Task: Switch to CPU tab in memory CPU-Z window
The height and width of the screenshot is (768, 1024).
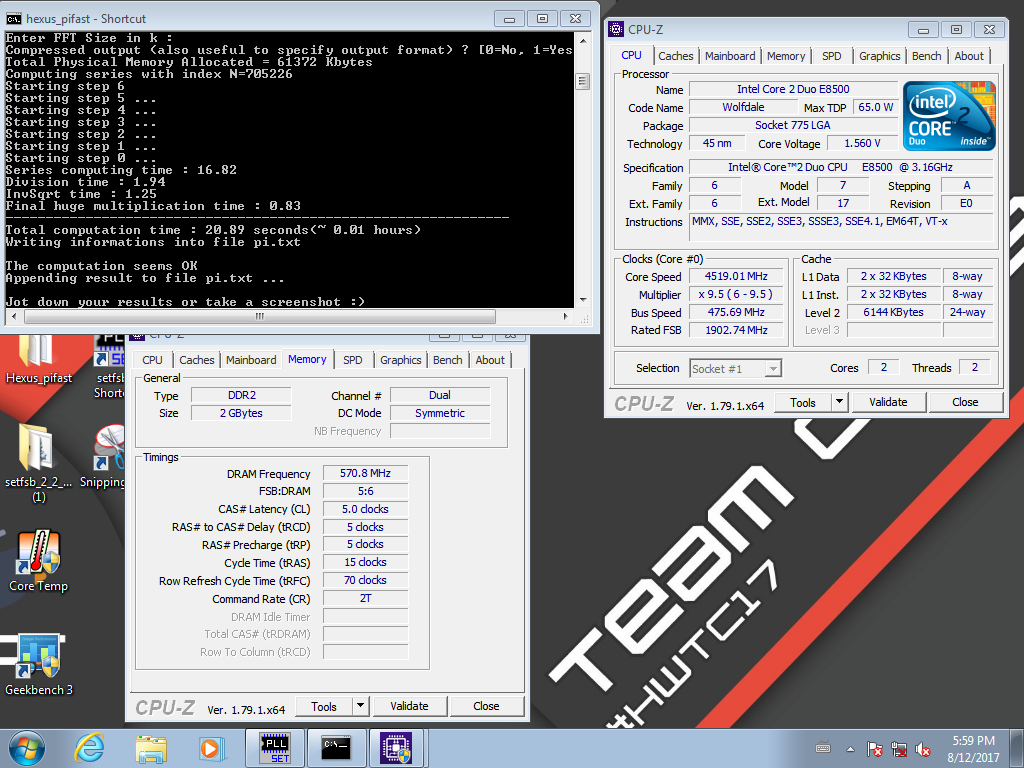Action: point(152,360)
